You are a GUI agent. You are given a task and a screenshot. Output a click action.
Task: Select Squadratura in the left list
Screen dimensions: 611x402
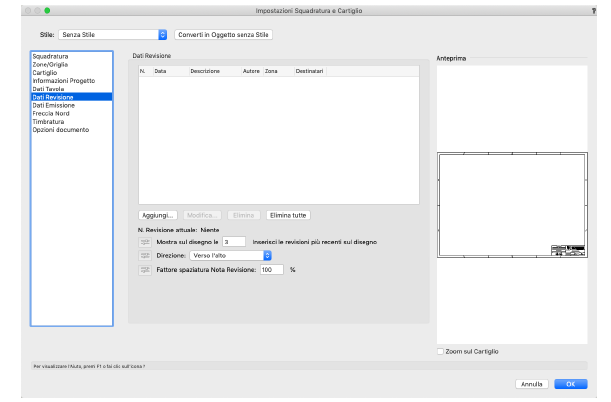(72, 56)
